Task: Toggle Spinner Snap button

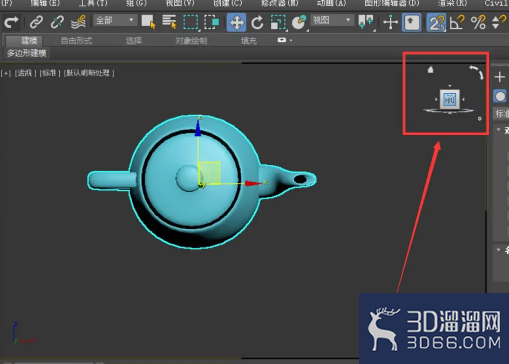Action: (498, 23)
